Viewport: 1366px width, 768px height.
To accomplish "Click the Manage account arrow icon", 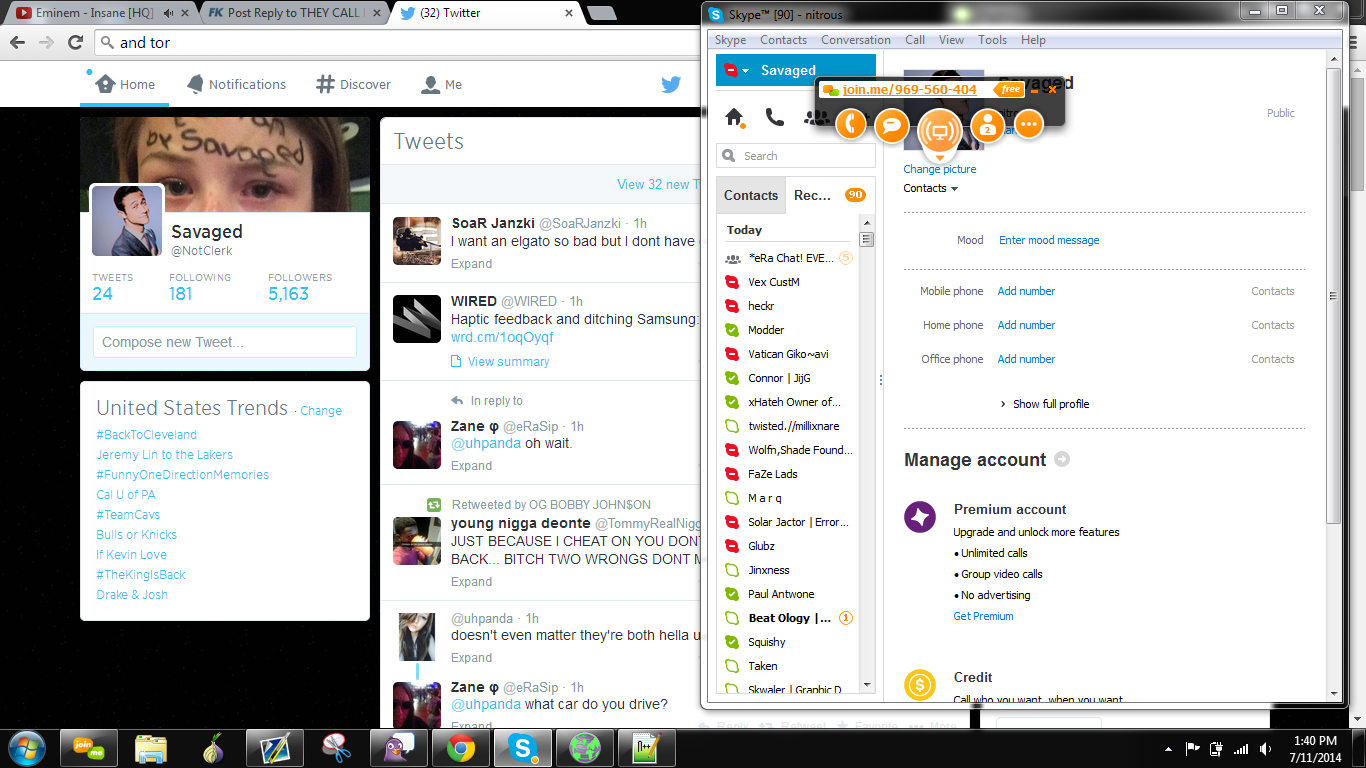I will [x=1062, y=460].
